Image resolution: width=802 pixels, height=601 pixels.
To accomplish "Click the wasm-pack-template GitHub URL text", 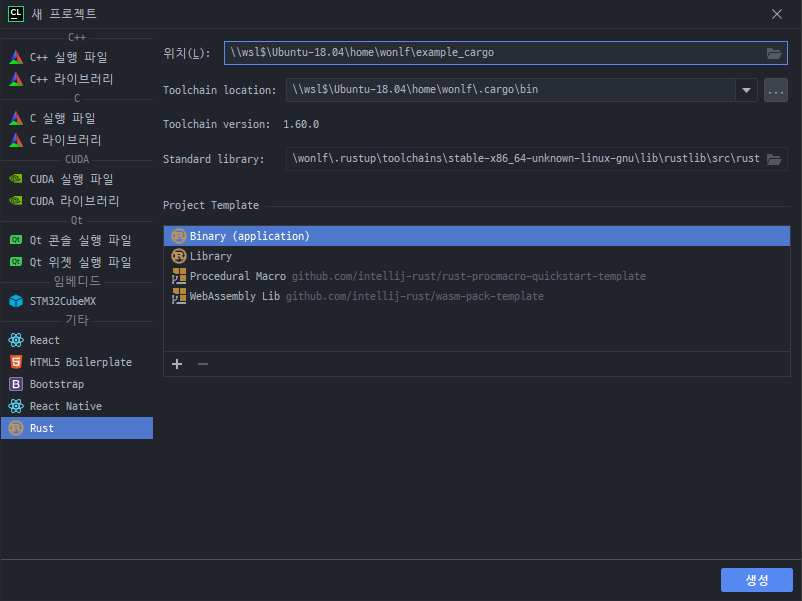I will point(414,296).
